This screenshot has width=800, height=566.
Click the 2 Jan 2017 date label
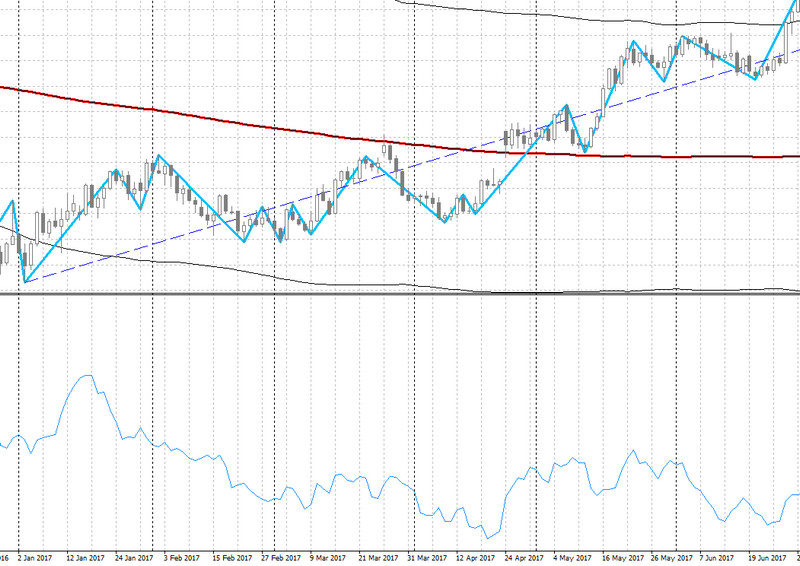pyautogui.click(x=35, y=558)
